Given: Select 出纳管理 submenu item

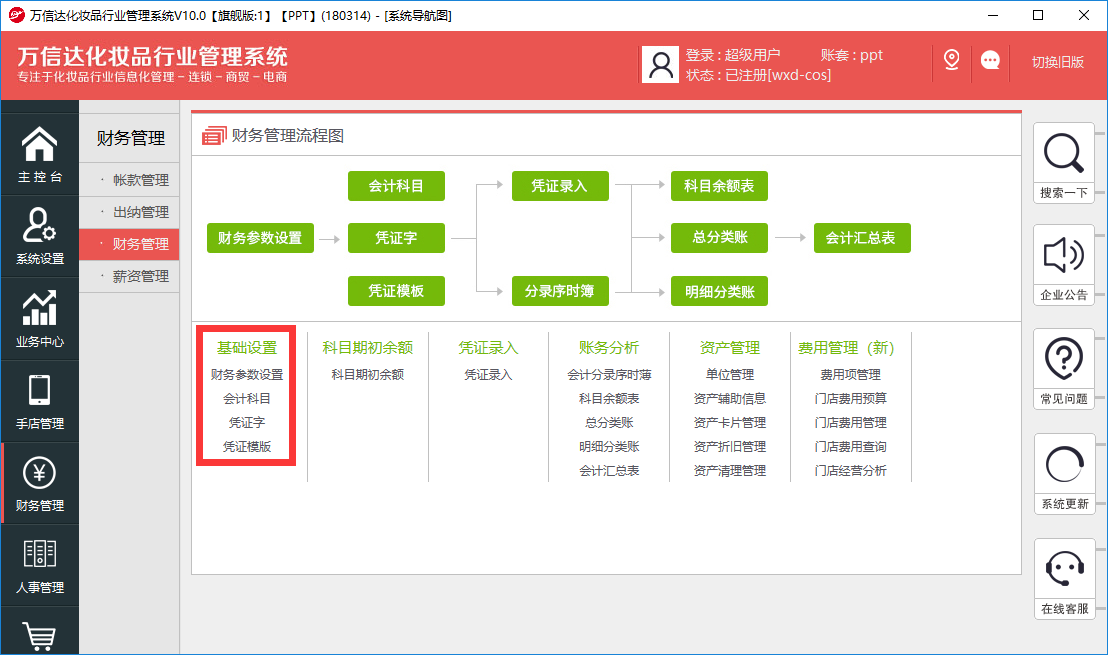Looking at the screenshot, I should point(129,212).
